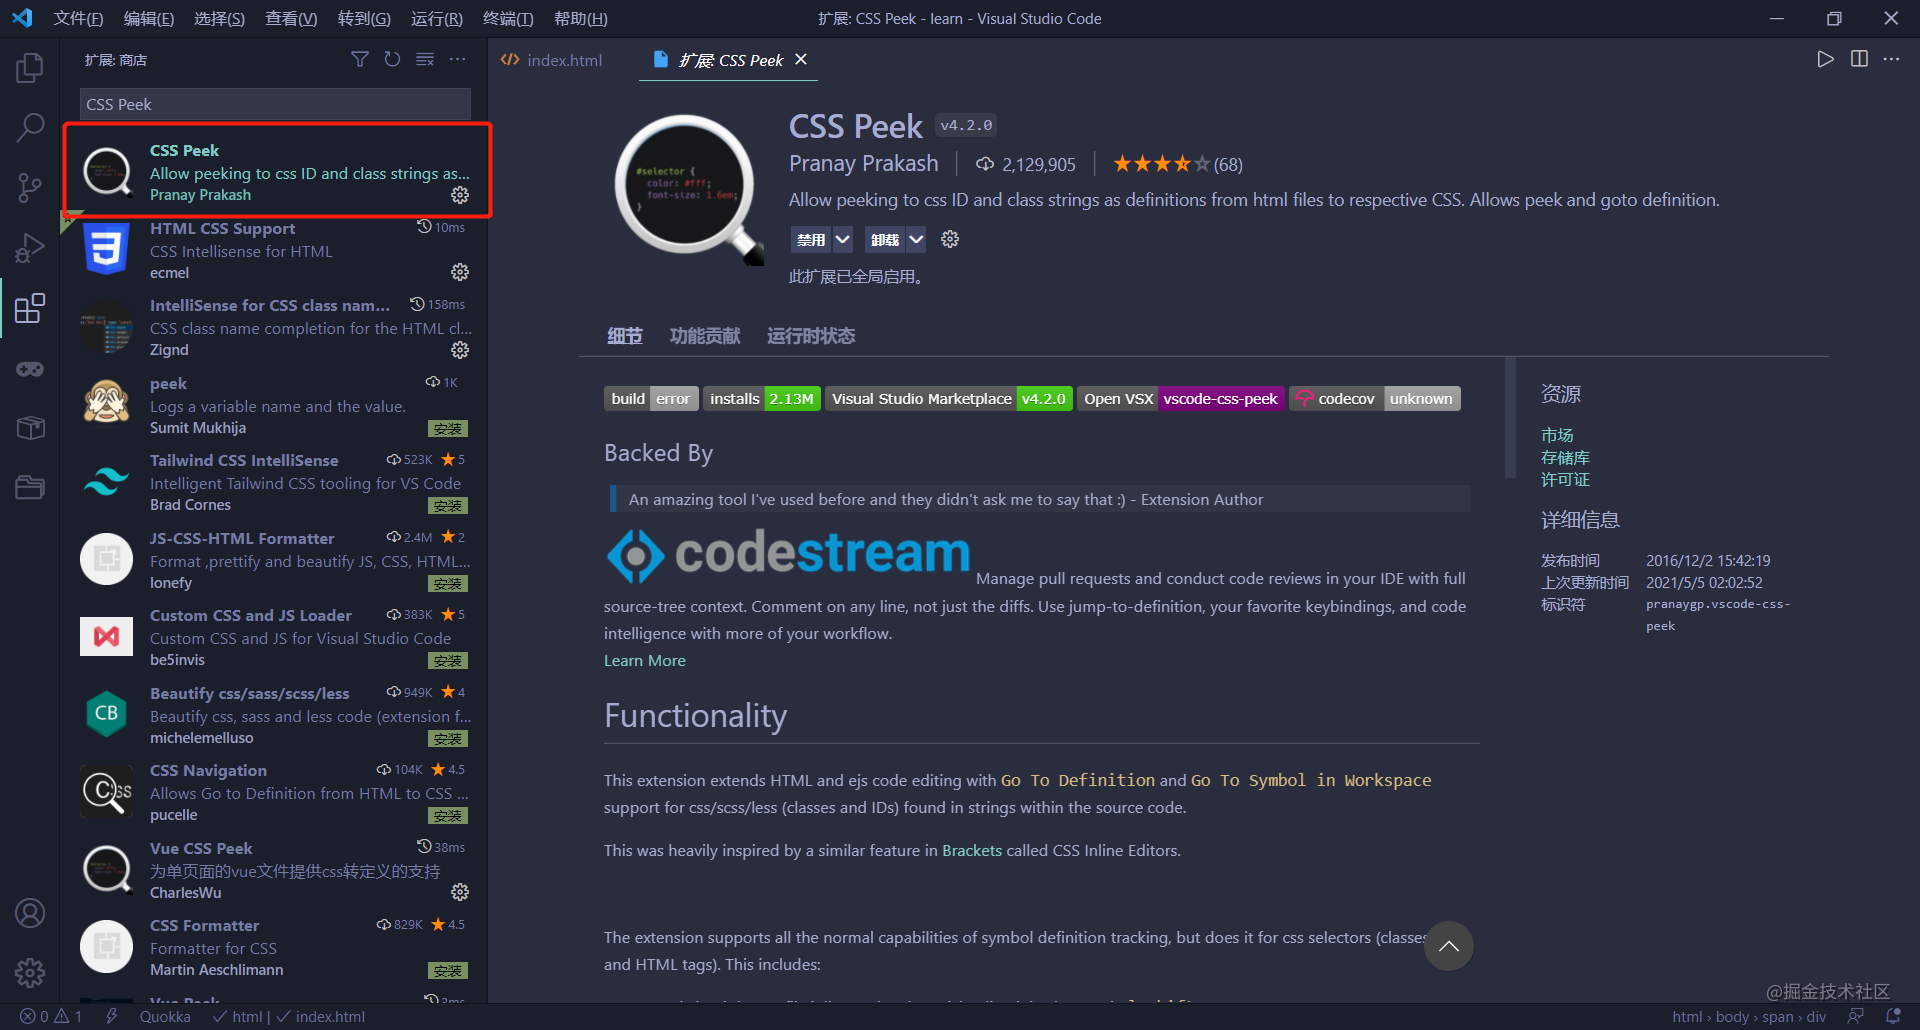Install the Tailwind CSS IntelliSense extension

(x=448, y=505)
